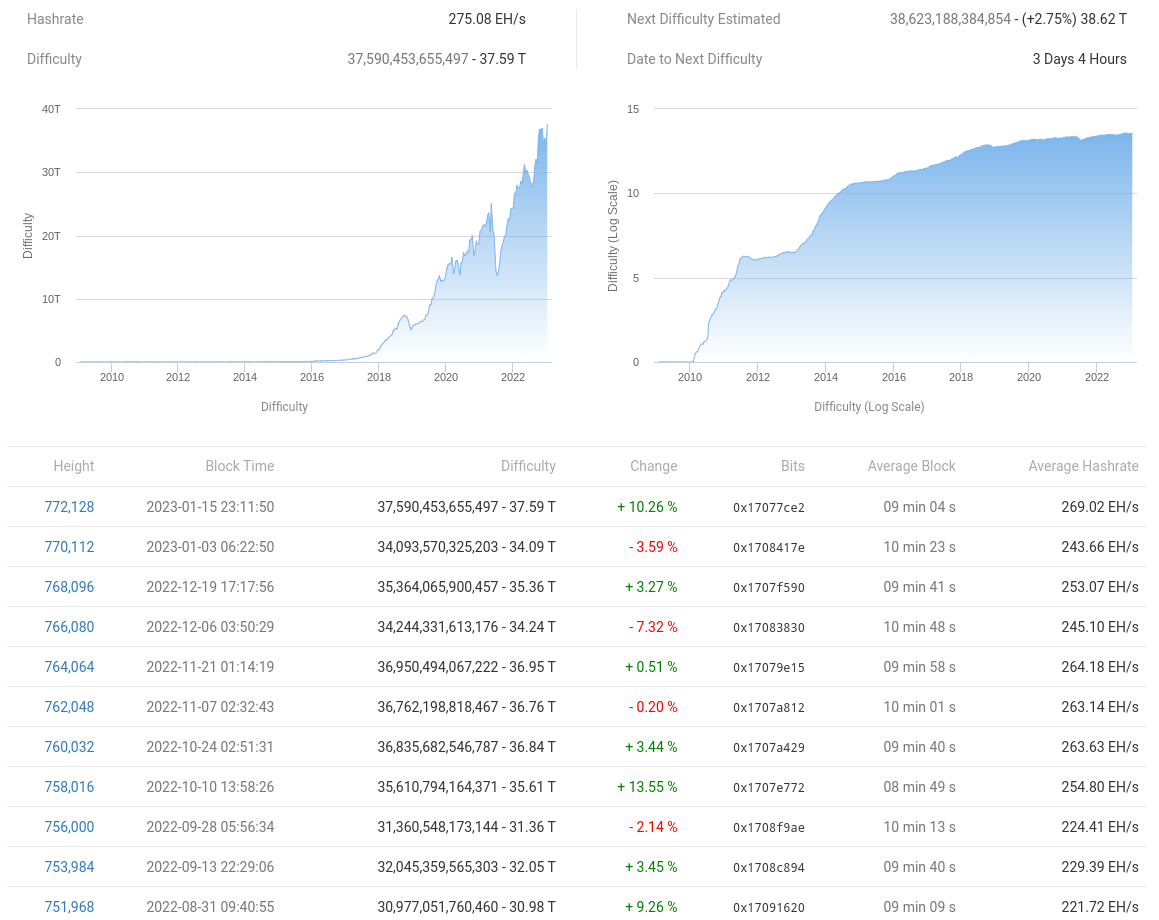Image resolution: width=1159 pixels, height=920 pixels.
Task: Open block 772,128 details
Action: [69, 506]
